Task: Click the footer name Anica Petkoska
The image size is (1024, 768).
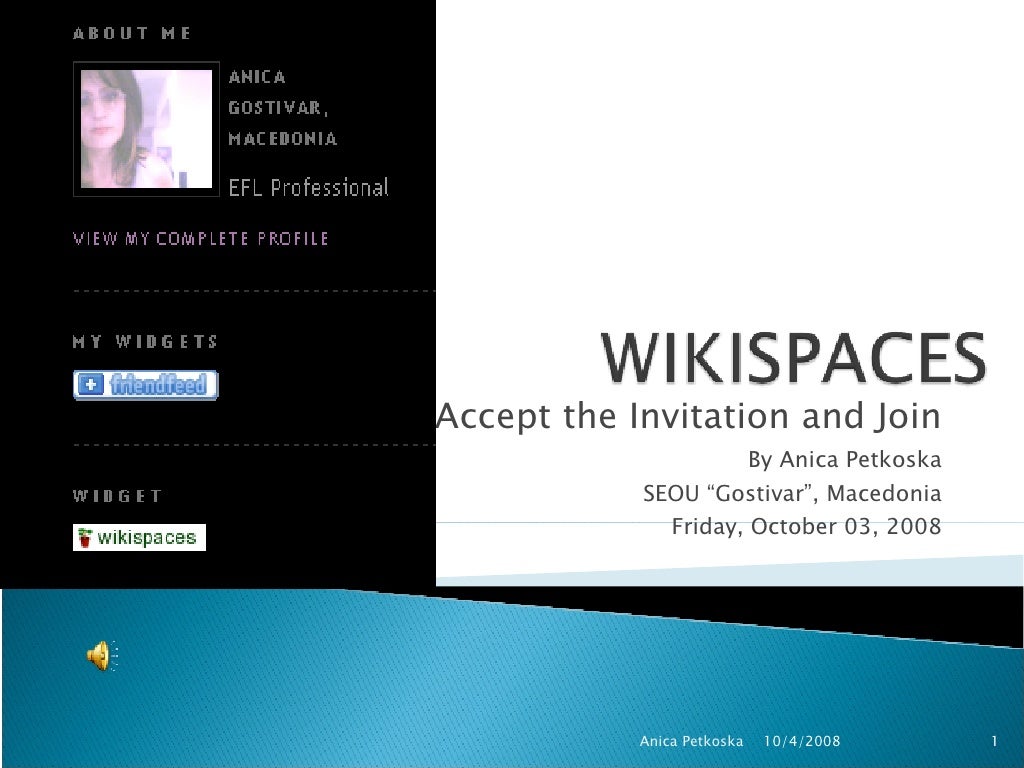Action: pos(691,741)
